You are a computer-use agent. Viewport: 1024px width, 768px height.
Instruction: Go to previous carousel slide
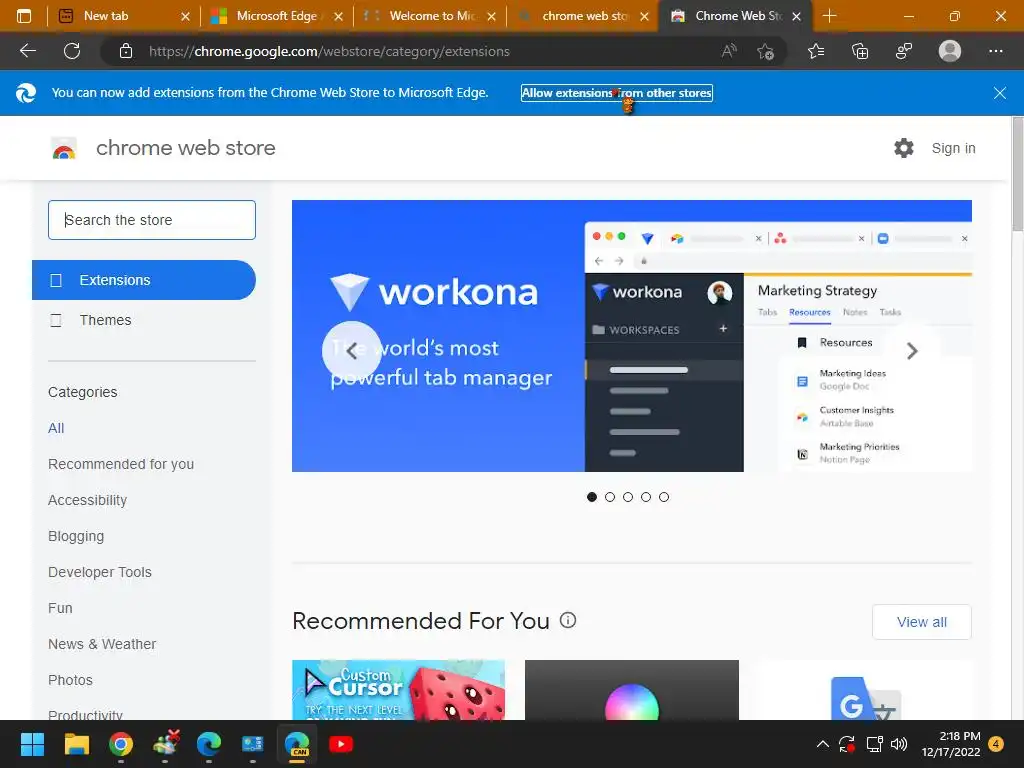click(351, 351)
